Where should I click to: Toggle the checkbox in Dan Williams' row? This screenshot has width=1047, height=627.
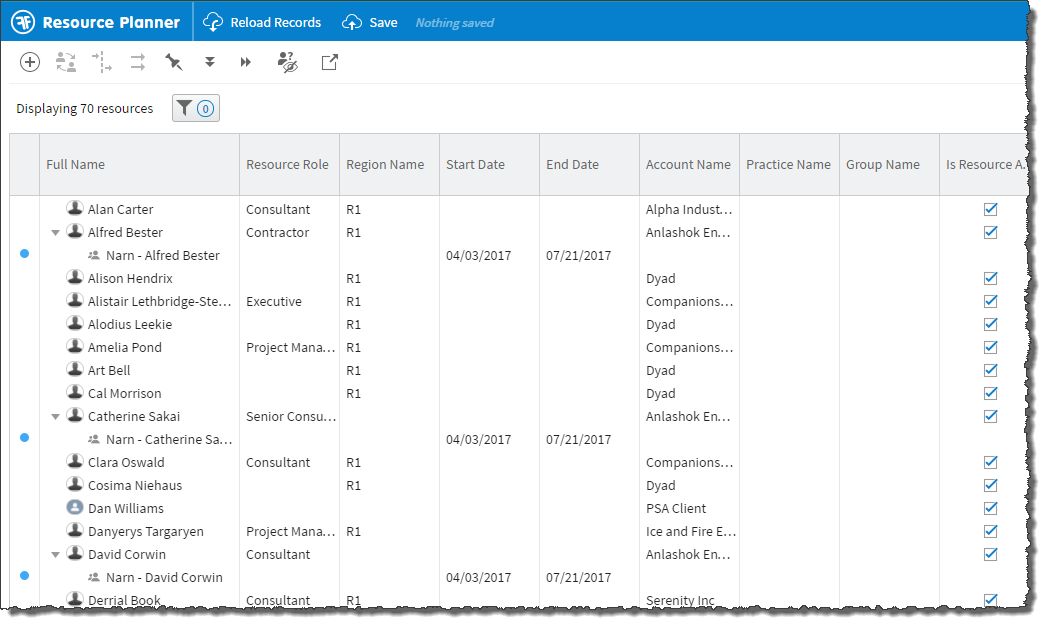click(991, 509)
